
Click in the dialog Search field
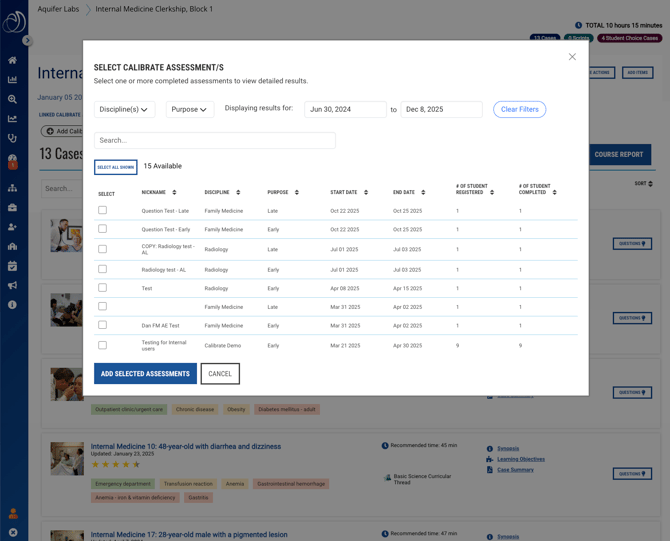(x=215, y=140)
